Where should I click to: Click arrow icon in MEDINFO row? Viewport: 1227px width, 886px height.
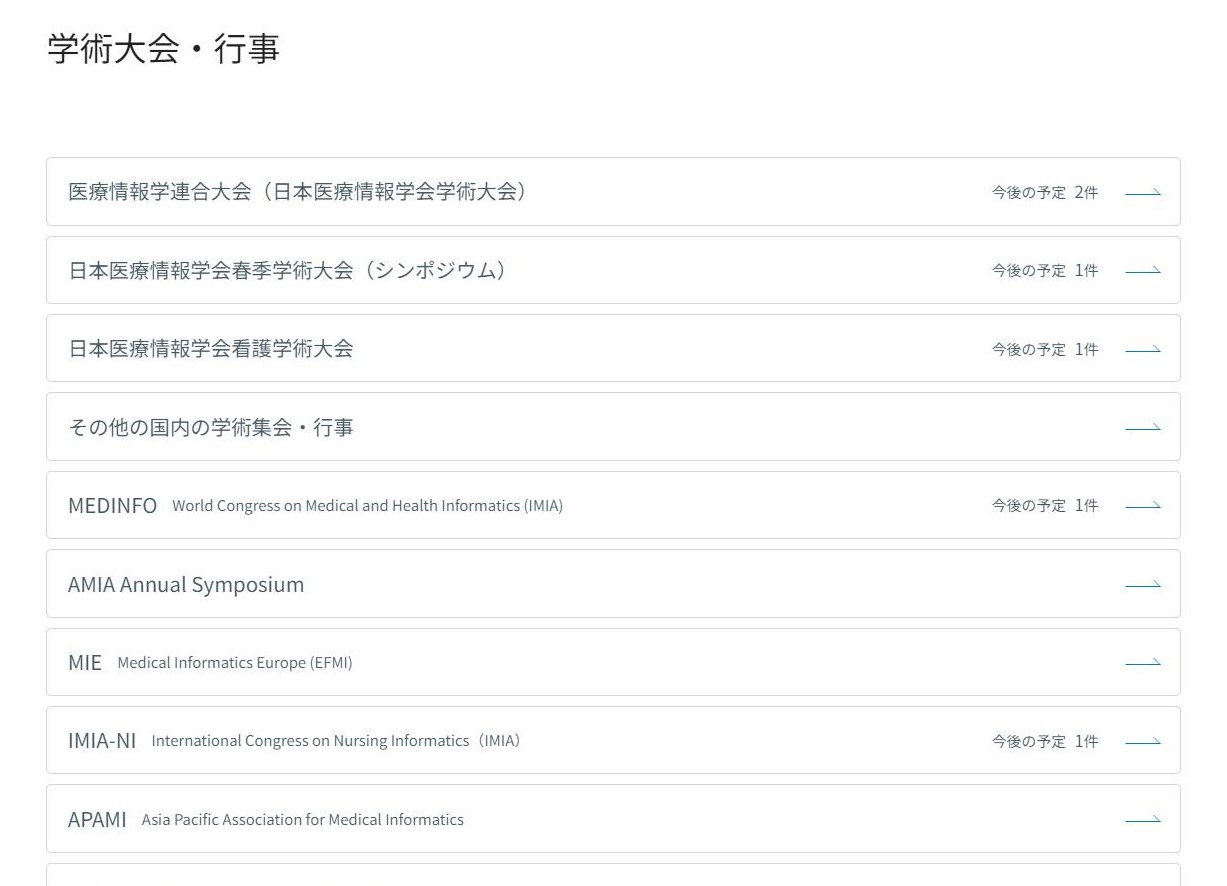[x=1143, y=506]
